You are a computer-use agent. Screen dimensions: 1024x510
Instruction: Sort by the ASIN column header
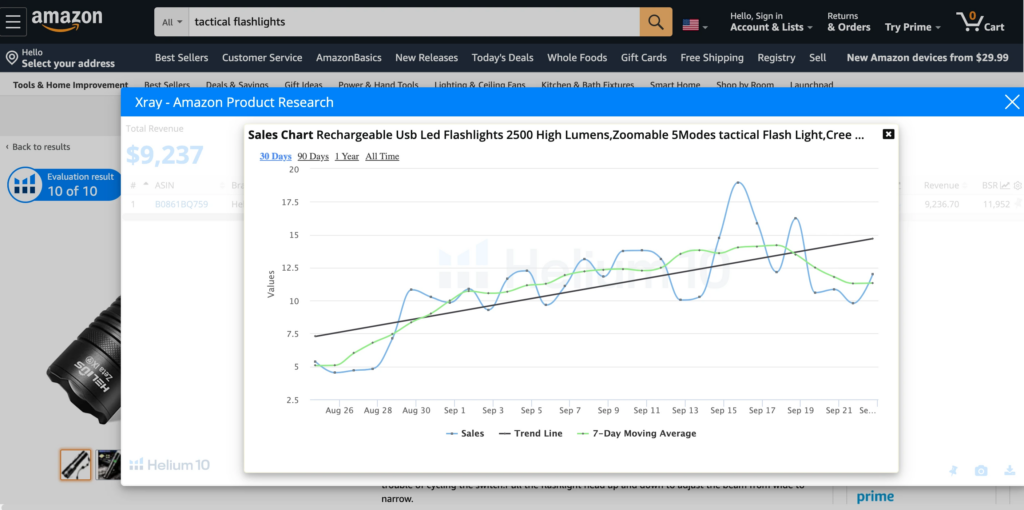165,185
